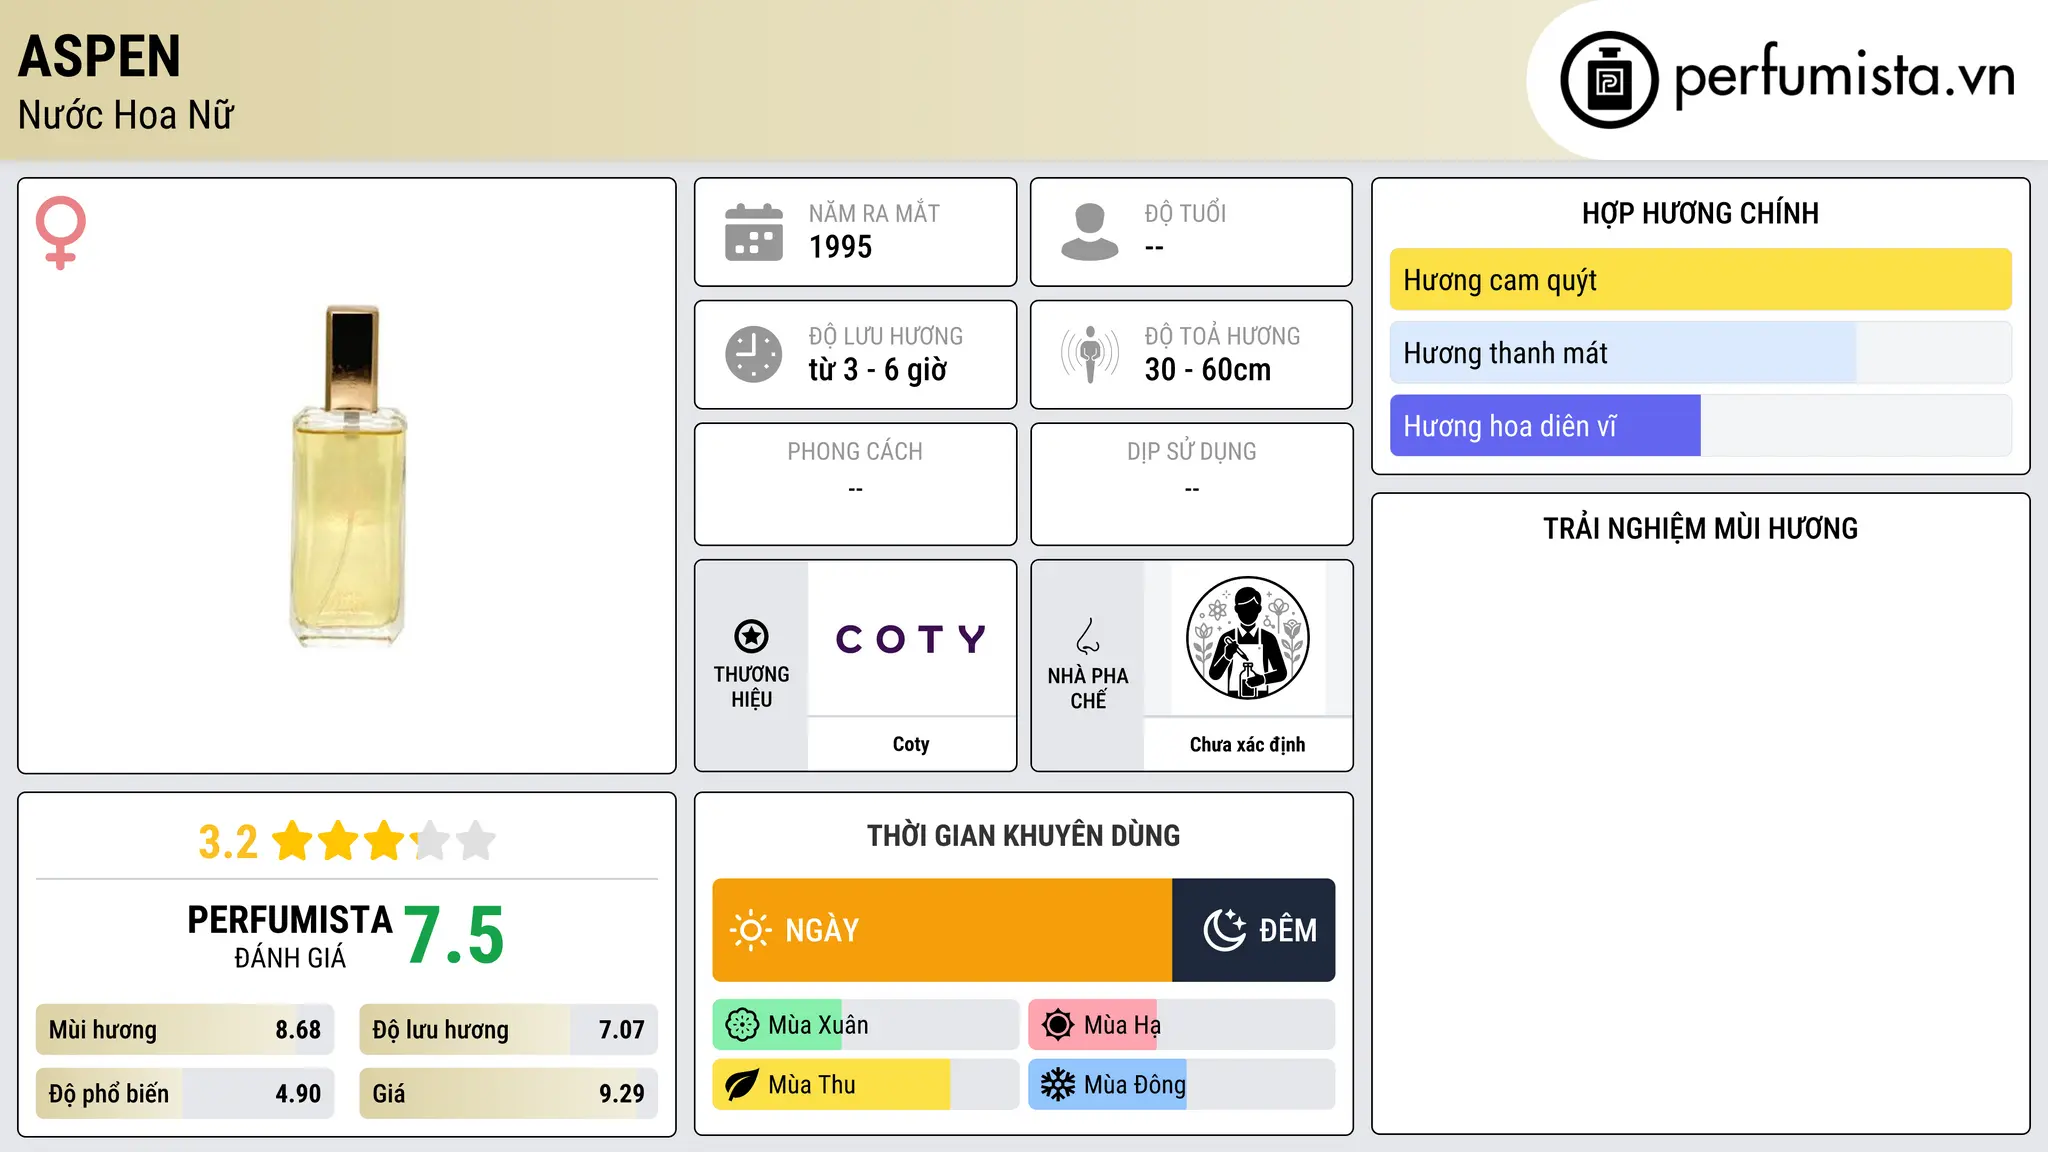The height and width of the screenshot is (1152, 2048).
Task: Click the THỜI GIAN KHUYÊN DÙNG heading
Action: (x=1023, y=836)
